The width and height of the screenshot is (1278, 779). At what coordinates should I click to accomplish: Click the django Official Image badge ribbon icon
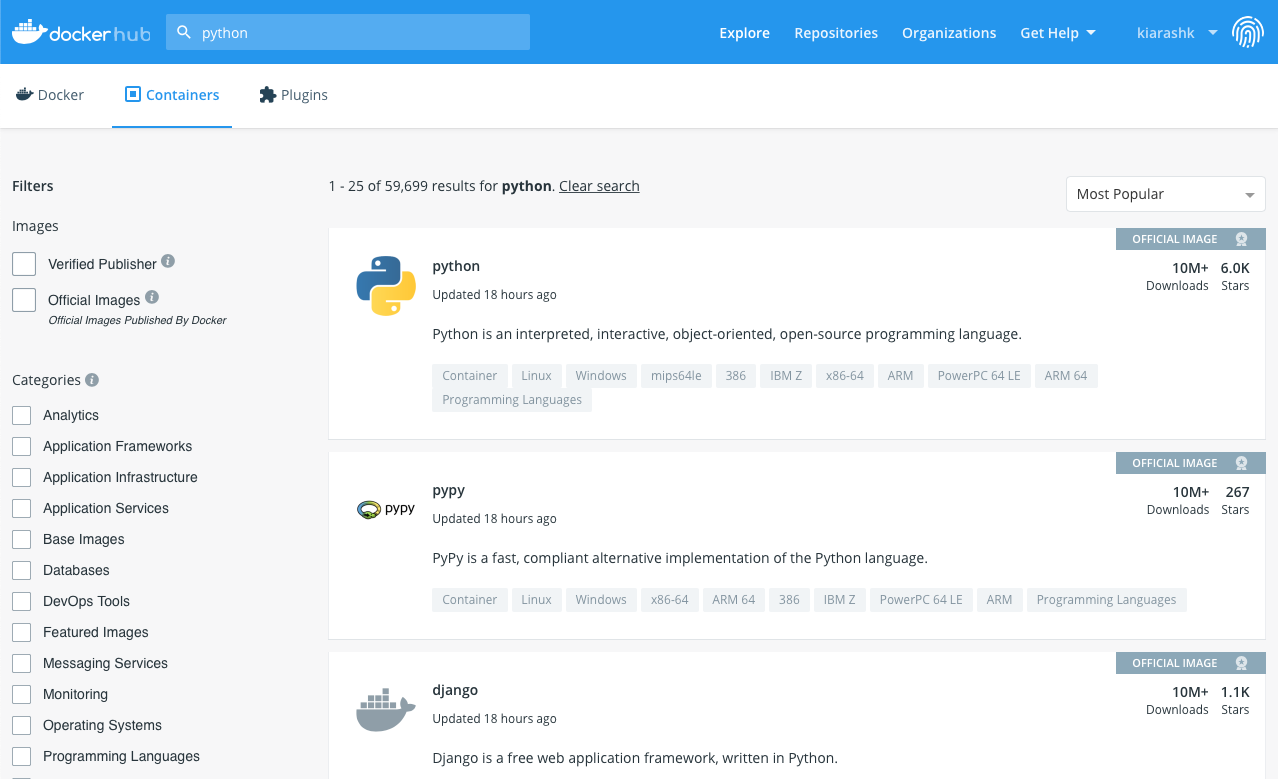coord(1241,663)
